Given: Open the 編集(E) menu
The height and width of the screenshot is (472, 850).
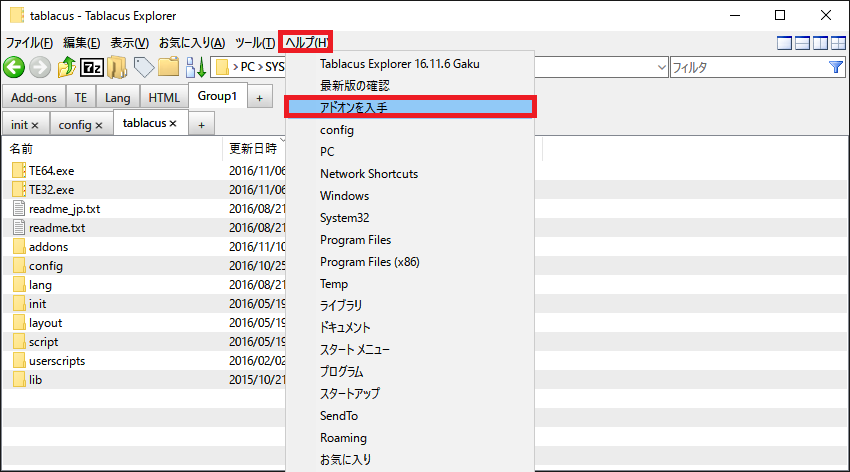Looking at the screenshot, I should [x=81, y=43].
